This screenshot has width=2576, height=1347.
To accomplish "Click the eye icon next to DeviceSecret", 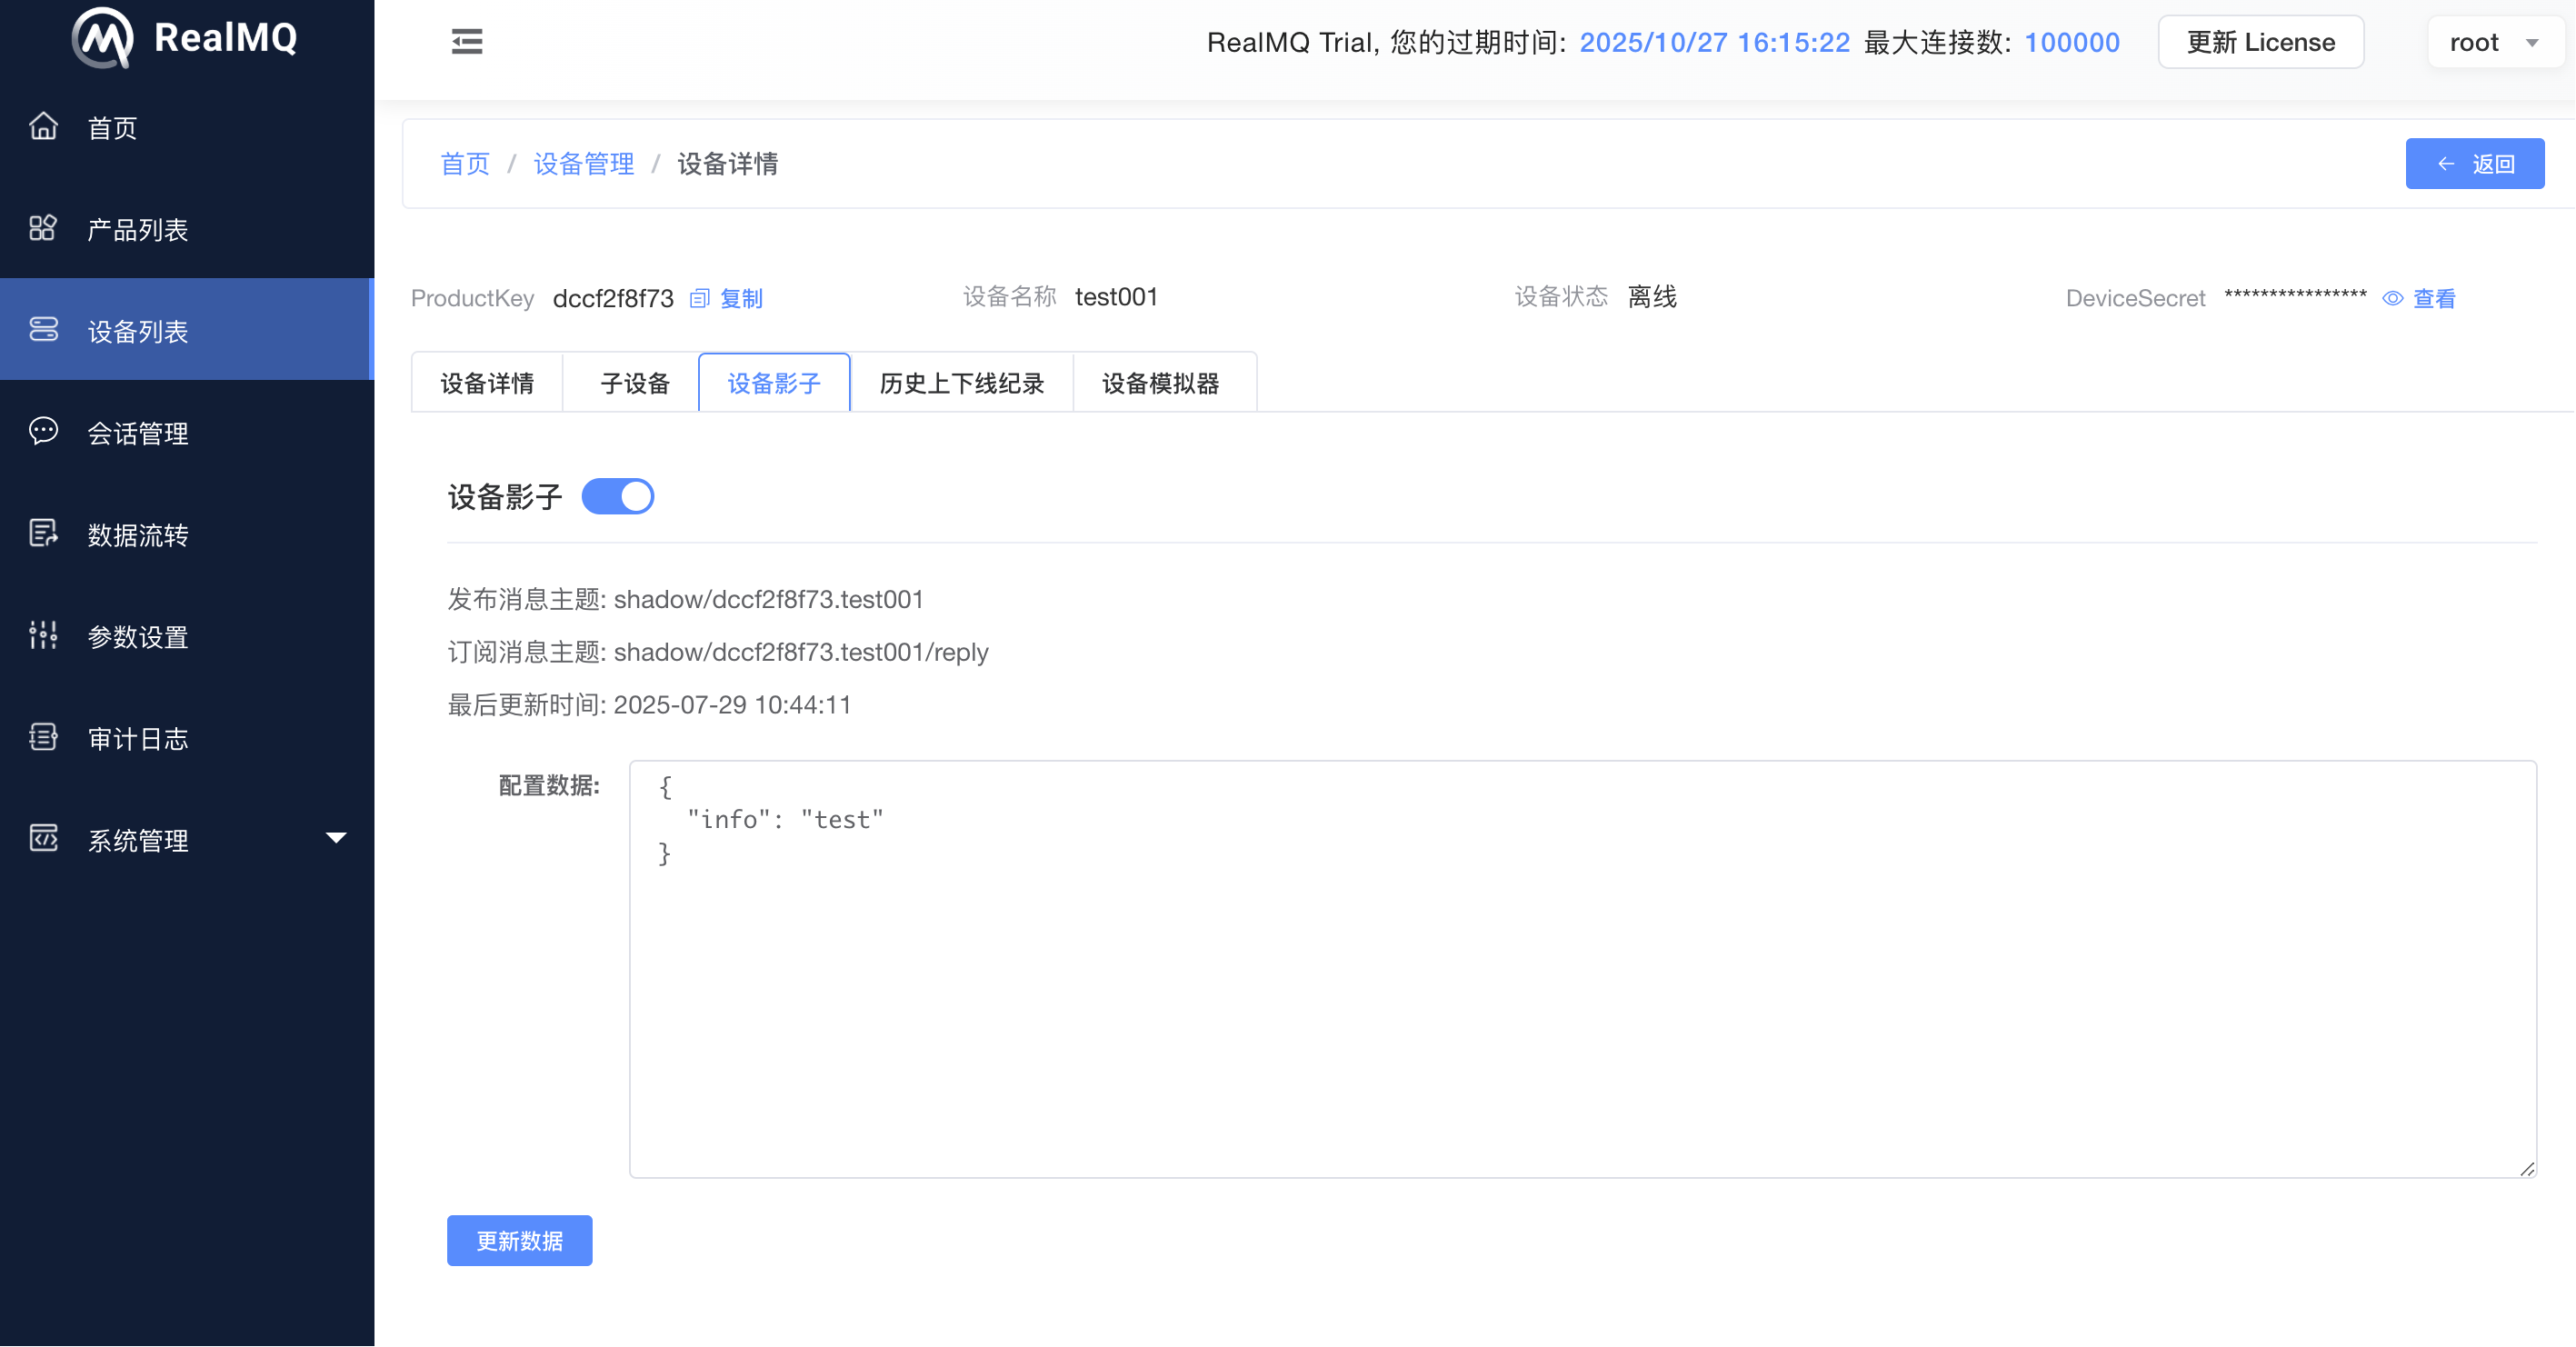I will (x=2393, y=298).
